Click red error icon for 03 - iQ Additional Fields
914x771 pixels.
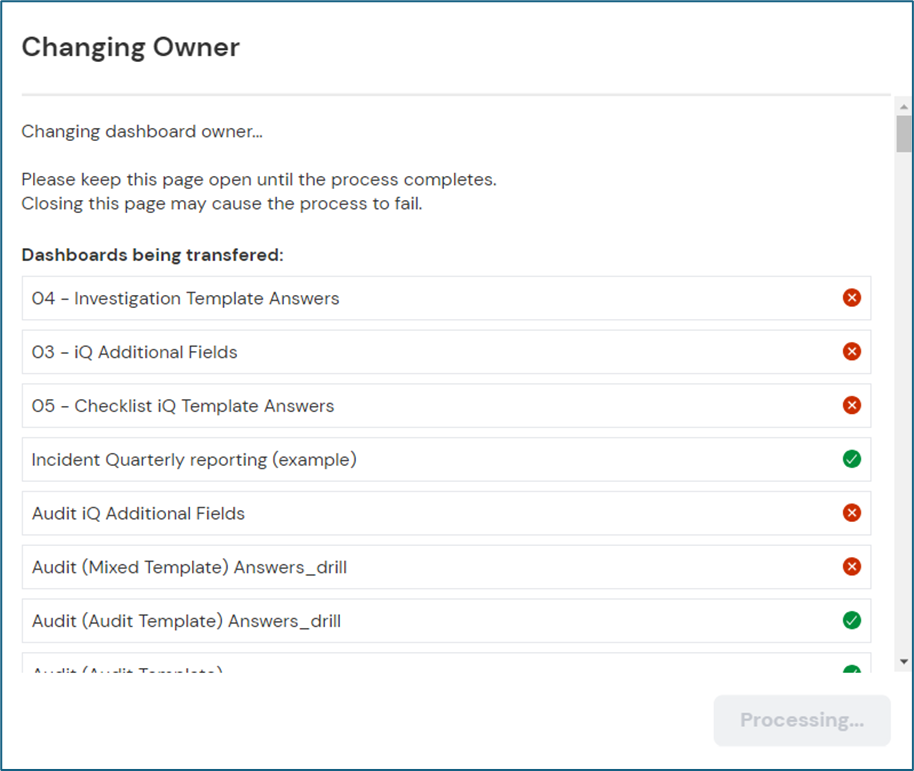click(851, 352)
